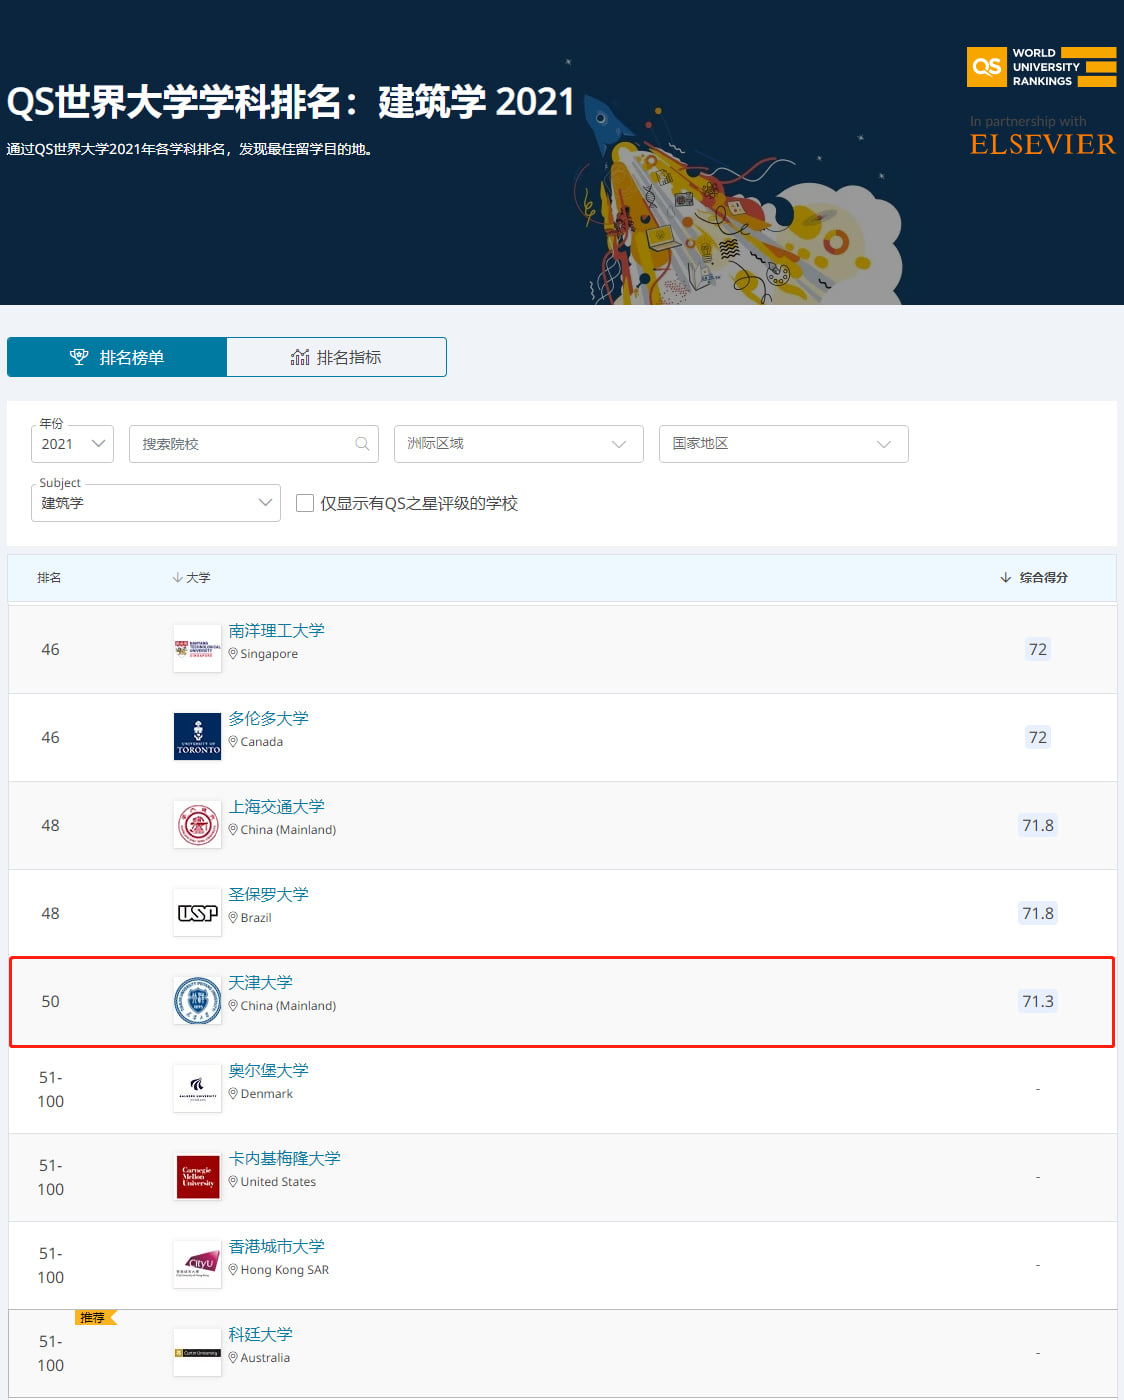Click the QS World University Rankings logo
The image size is (1124, 1400).
pos(1041,67)
